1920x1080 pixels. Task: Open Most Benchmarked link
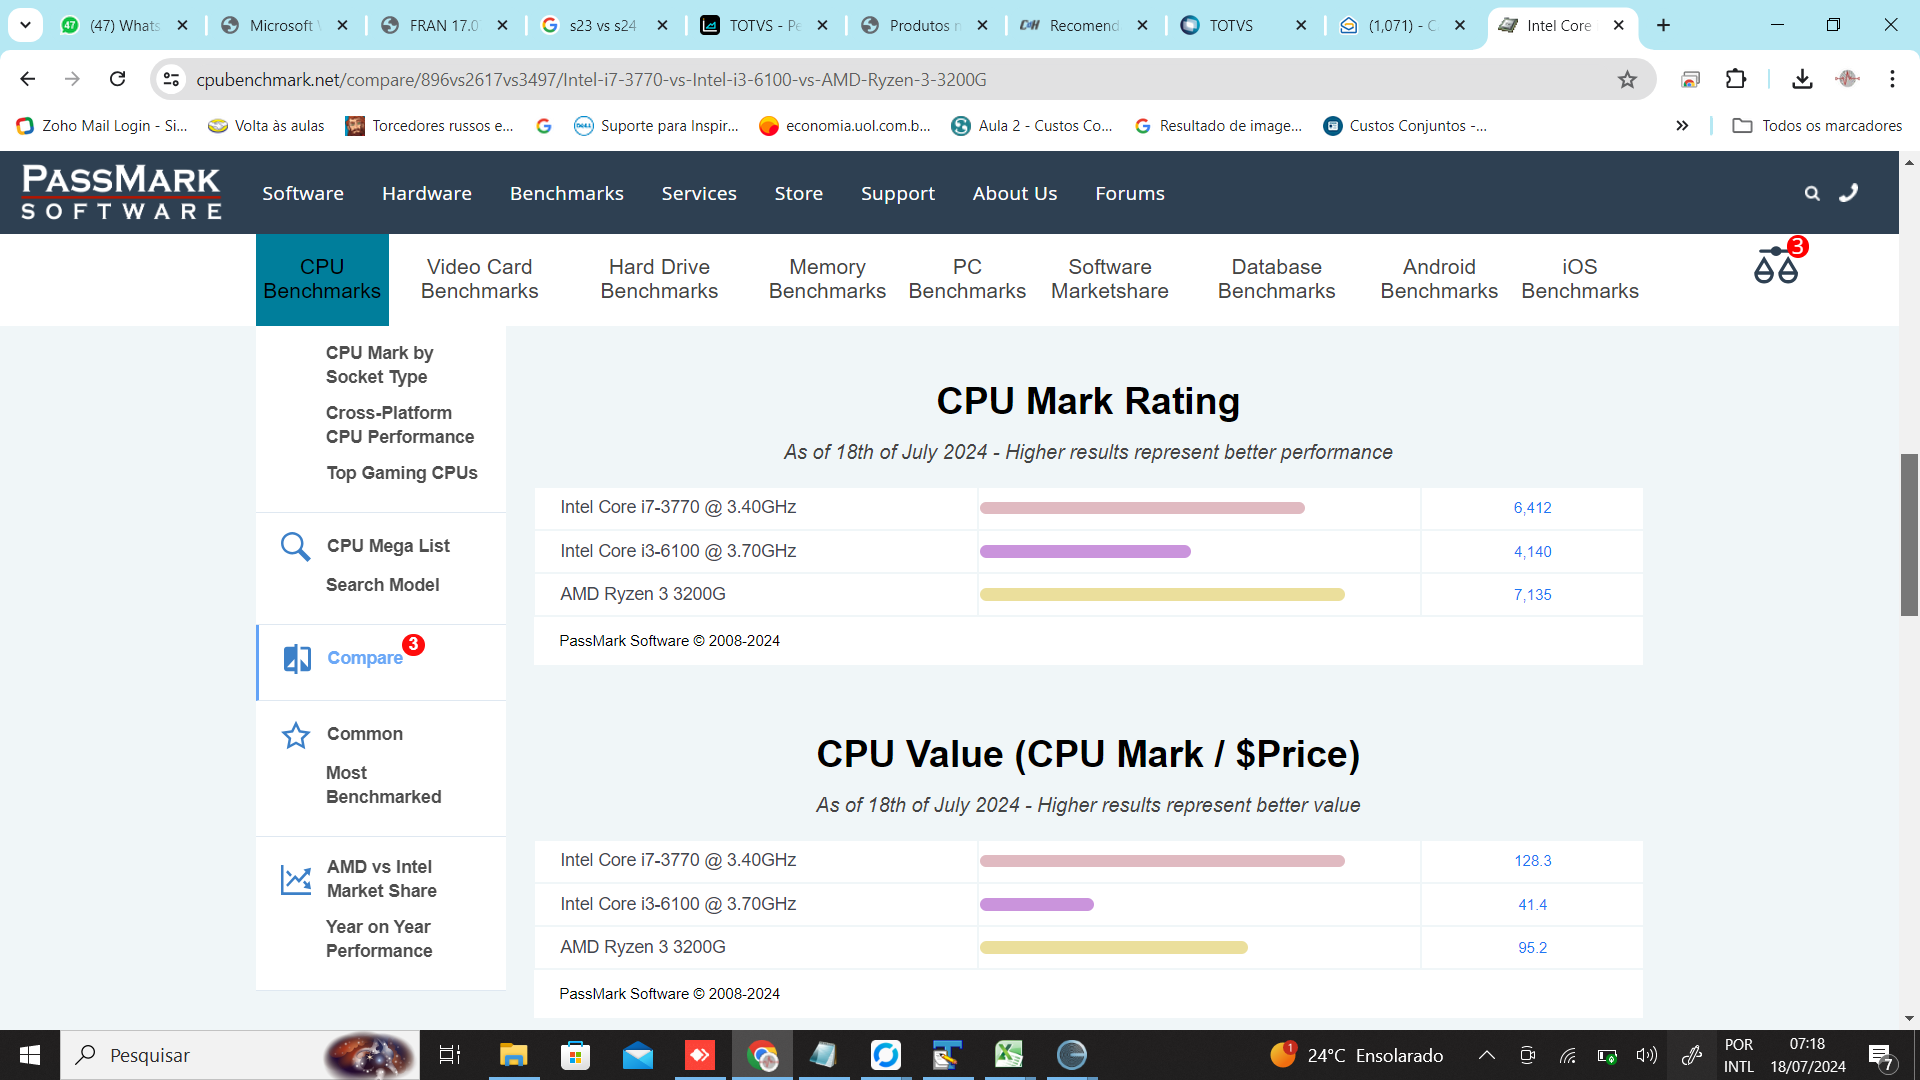point(384,785)
